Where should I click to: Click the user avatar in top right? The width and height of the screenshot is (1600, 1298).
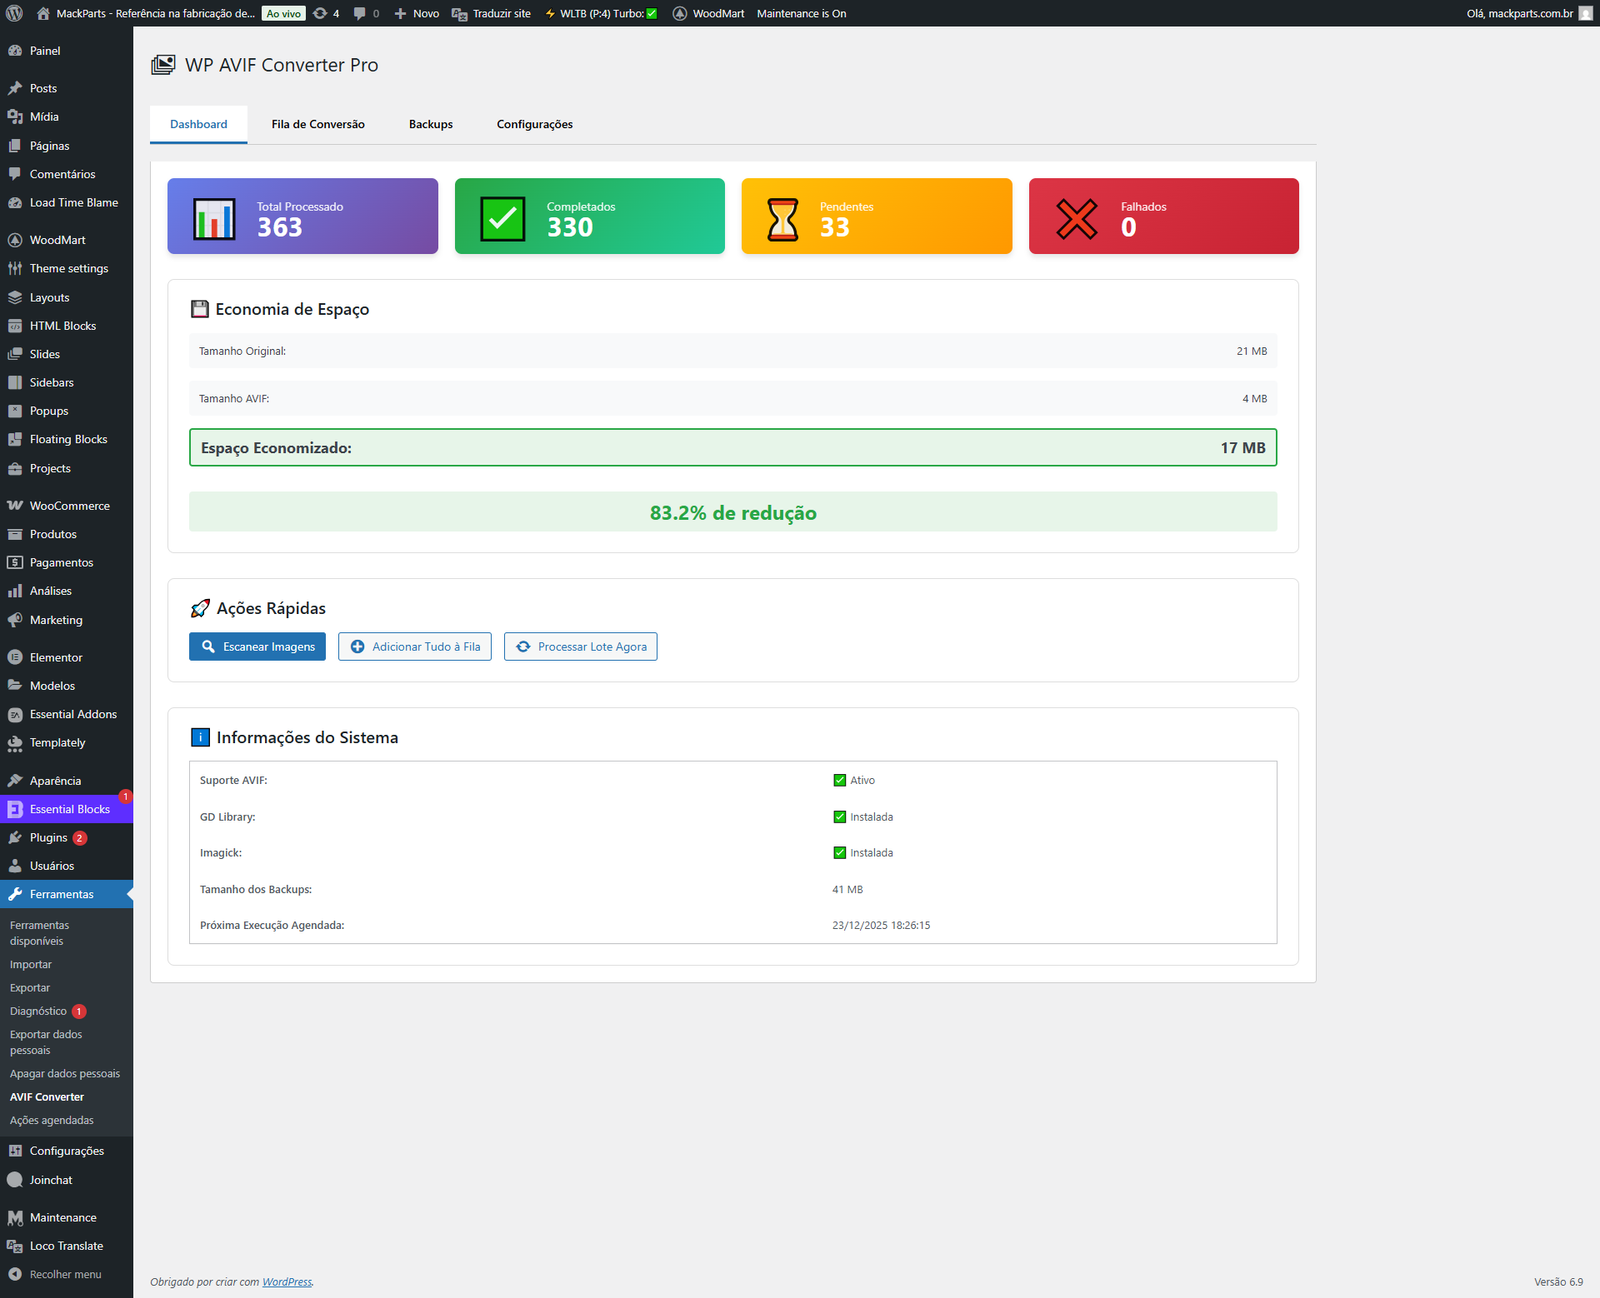[x=1585, y=13]
